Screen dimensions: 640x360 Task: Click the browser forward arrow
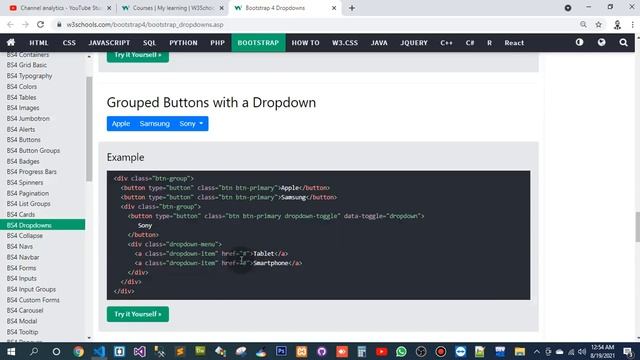coord(25,24)
